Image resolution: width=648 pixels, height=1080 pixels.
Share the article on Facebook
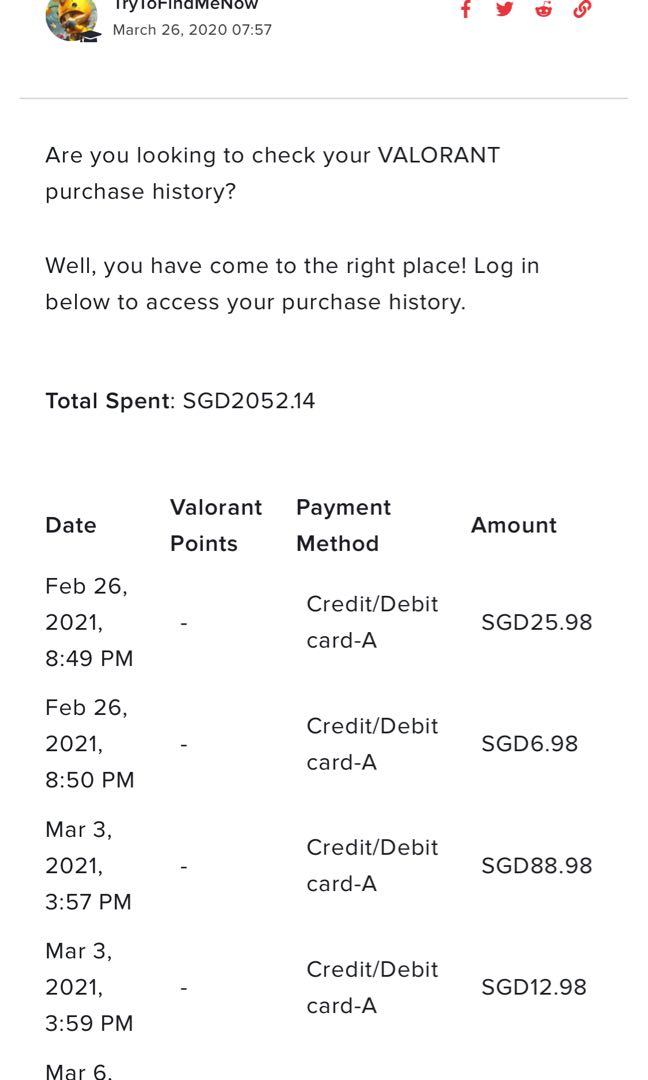tap(465, 10)
